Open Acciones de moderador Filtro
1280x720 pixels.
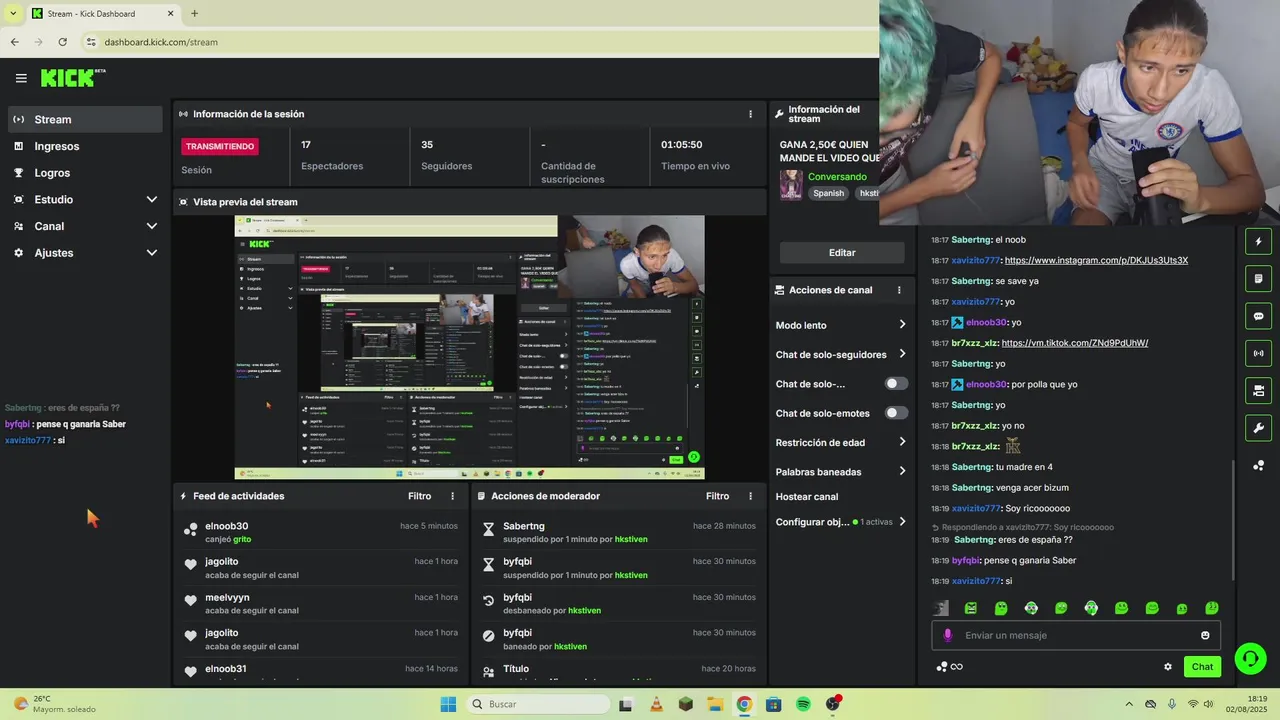coord(717,496)
